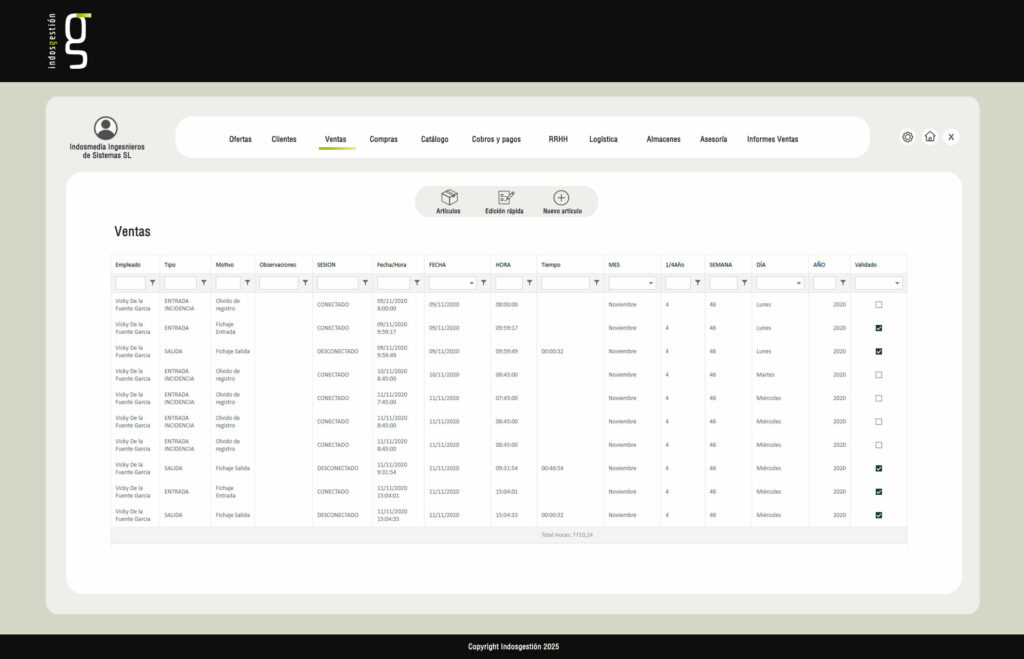
Task: Click the SEMANA column filter funnel
Action: click(744, 283)
